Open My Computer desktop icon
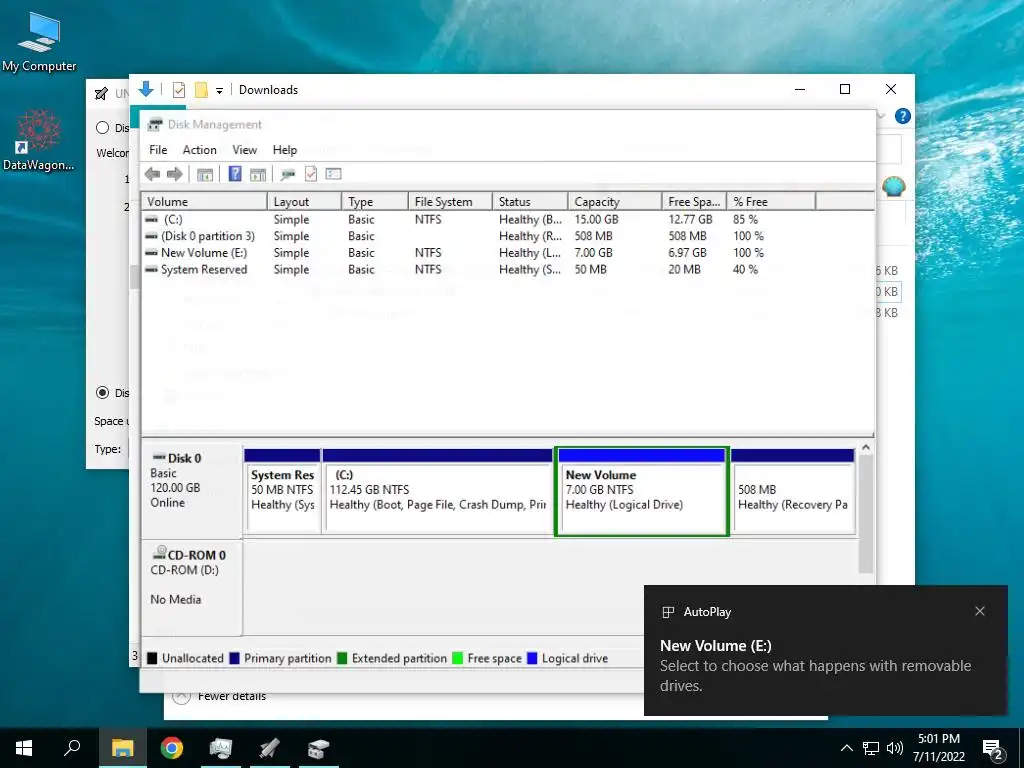Screen dimensions: 1024x768 pos(39,42)
